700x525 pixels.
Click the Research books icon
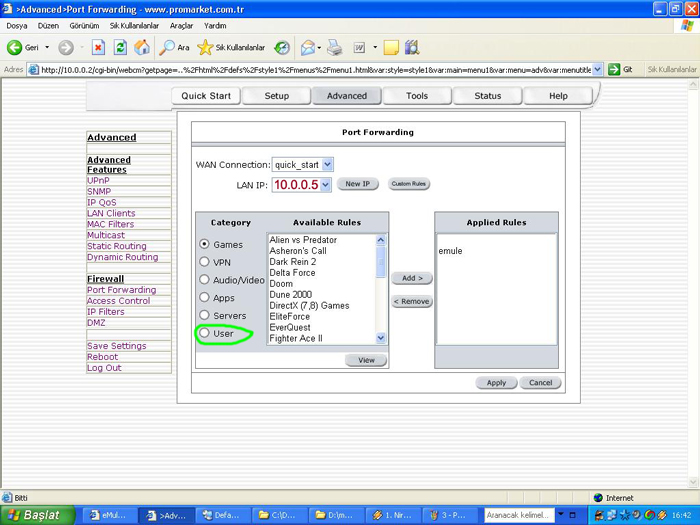[x=412, y=47]
